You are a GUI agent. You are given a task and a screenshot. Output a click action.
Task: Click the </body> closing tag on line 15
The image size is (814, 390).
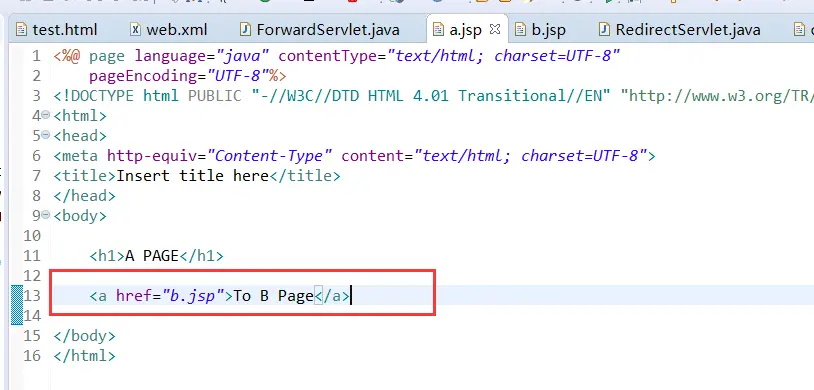point(84,335)
